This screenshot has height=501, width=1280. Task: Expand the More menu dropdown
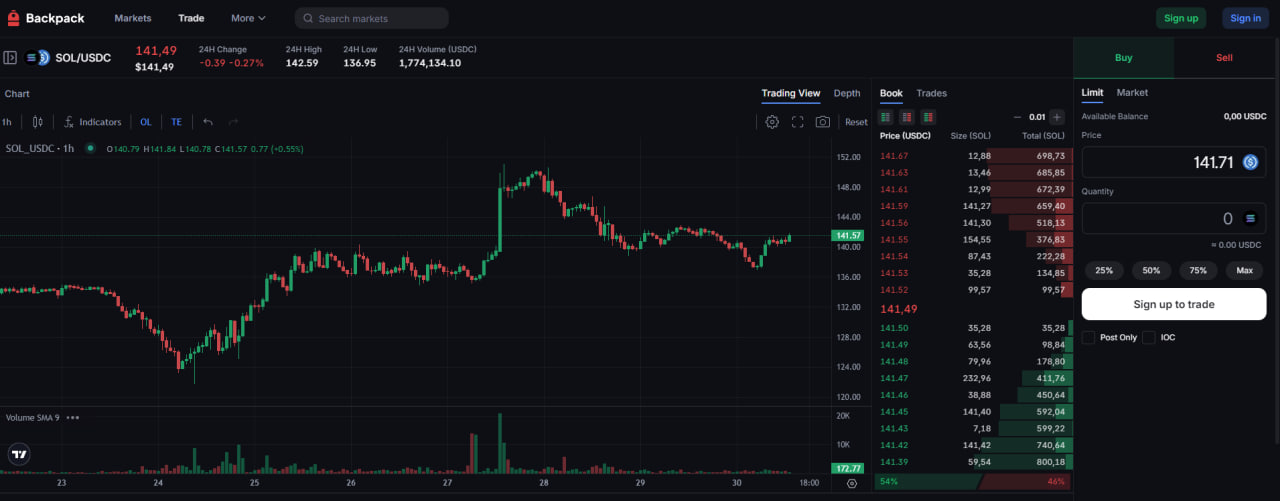(248, 18)
